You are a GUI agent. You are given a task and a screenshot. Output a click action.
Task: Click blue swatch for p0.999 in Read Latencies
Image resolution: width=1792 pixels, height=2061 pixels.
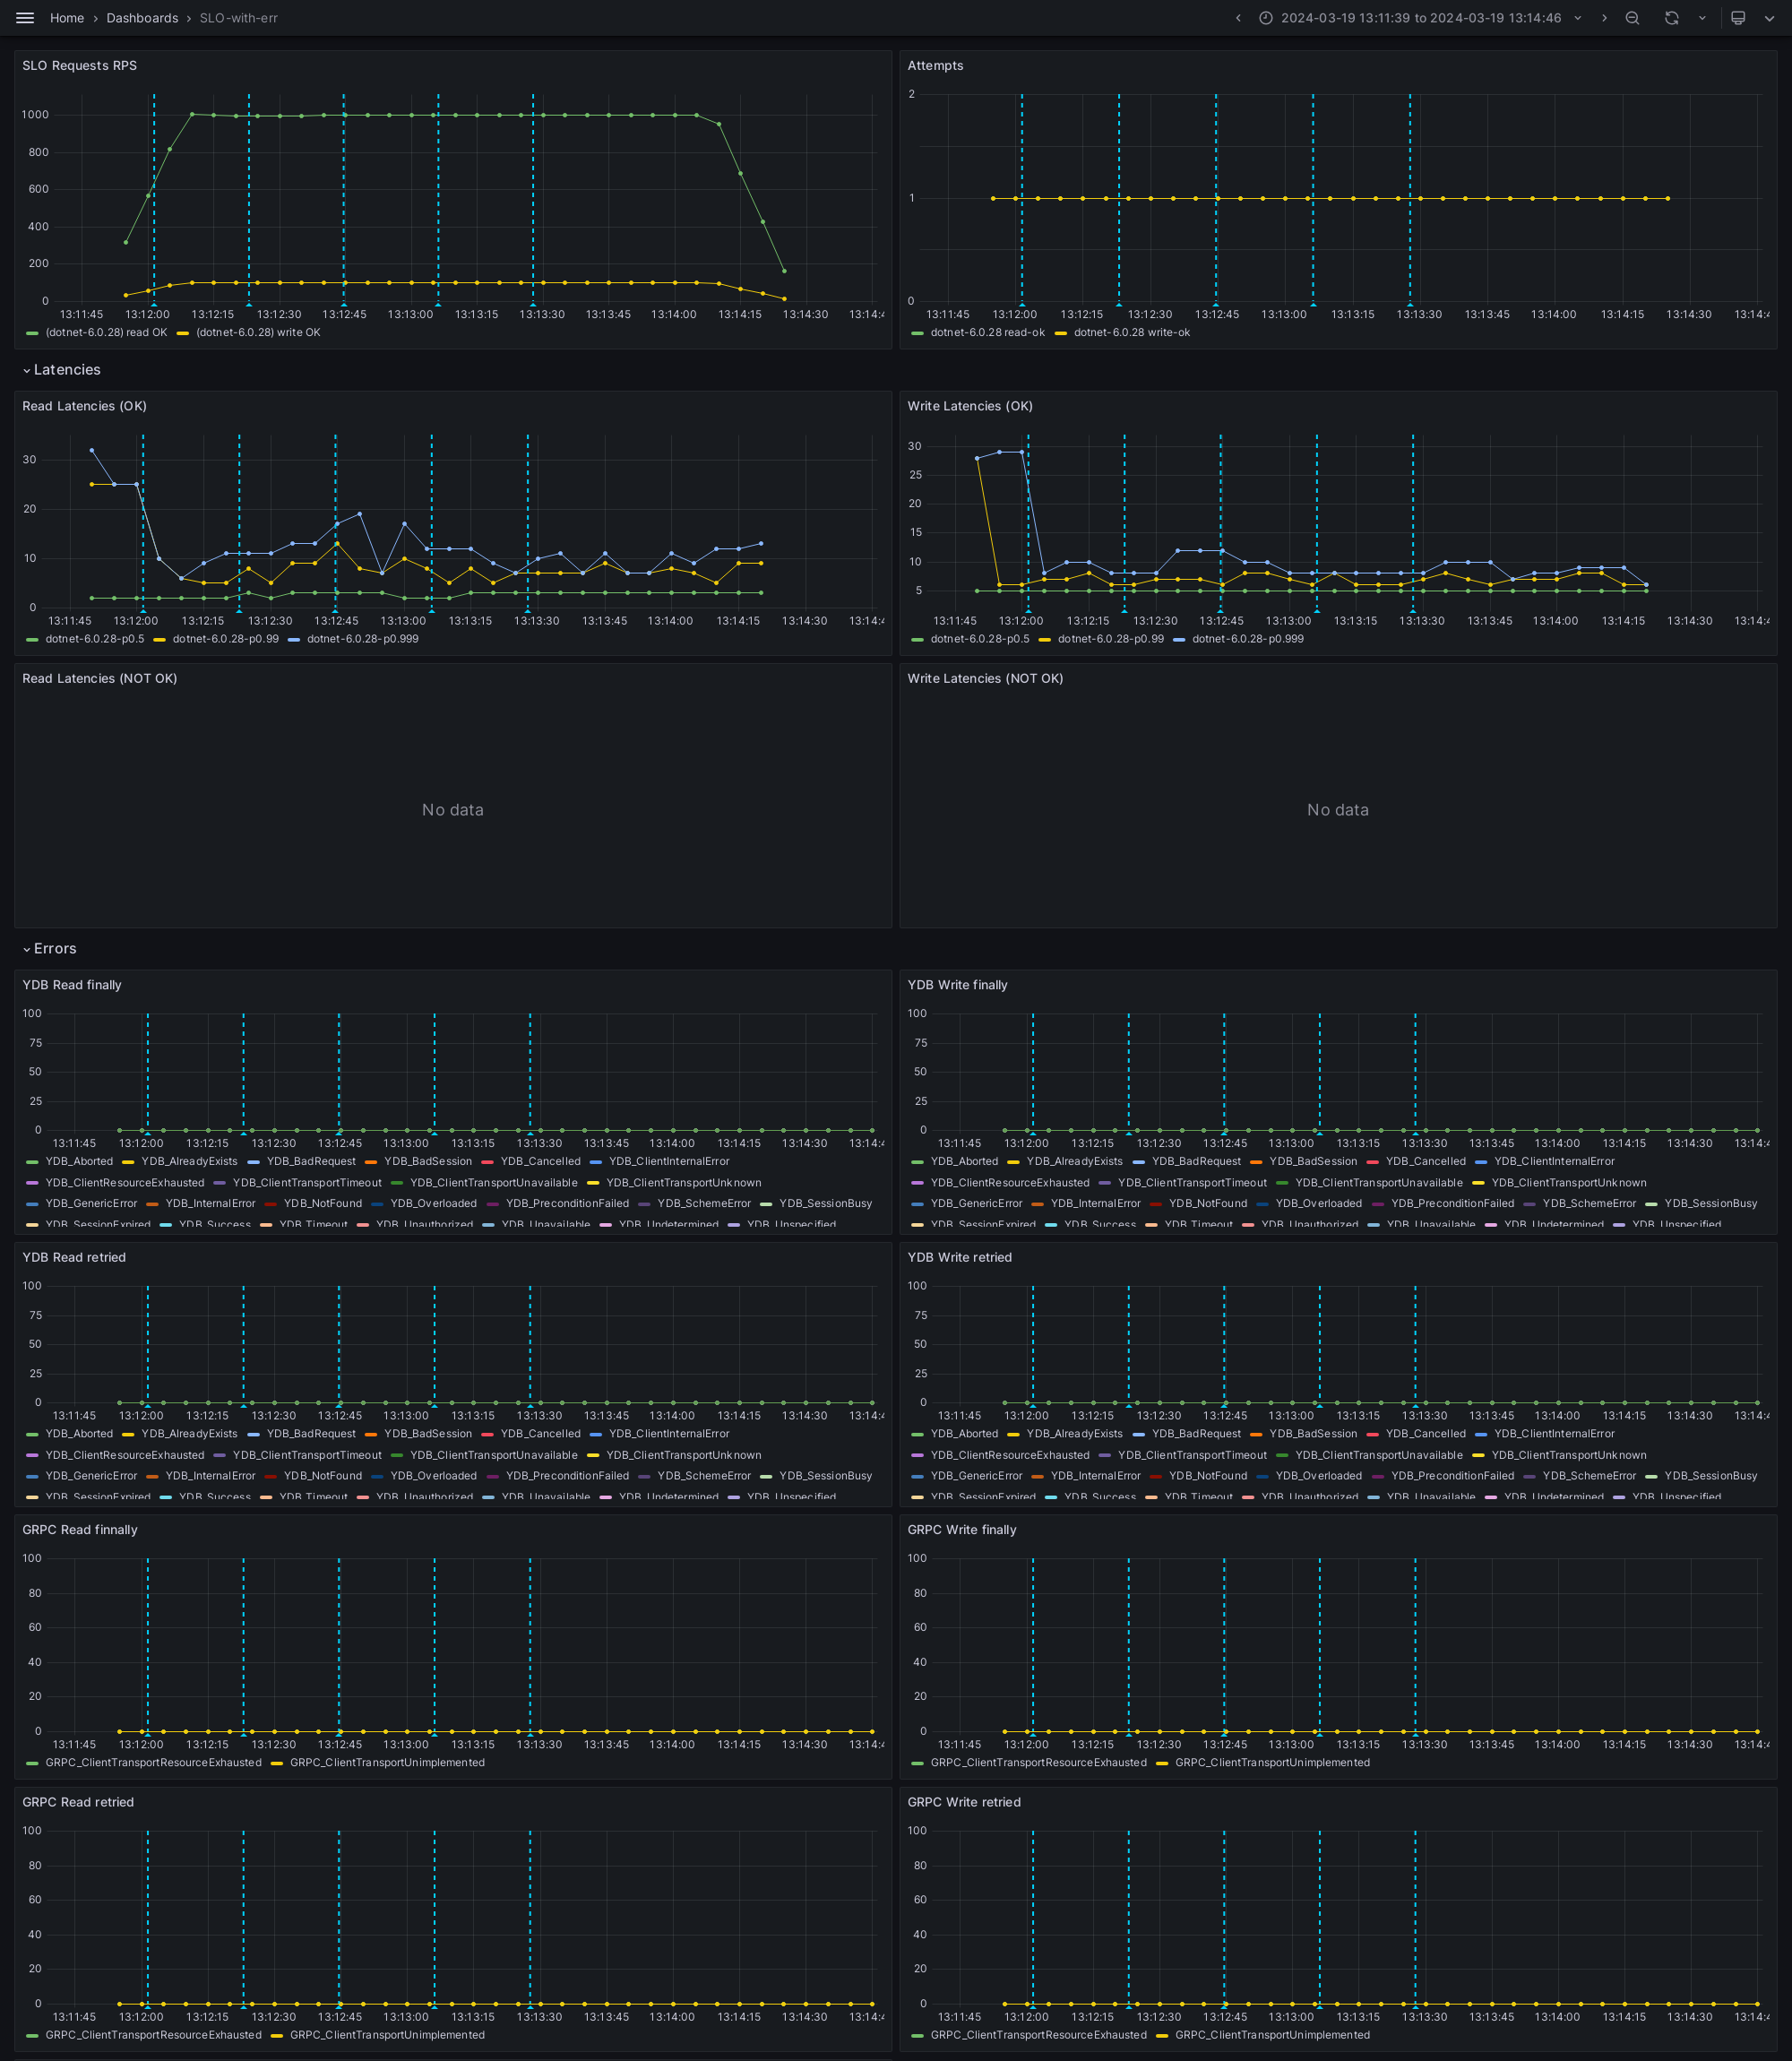click(294, 639)
